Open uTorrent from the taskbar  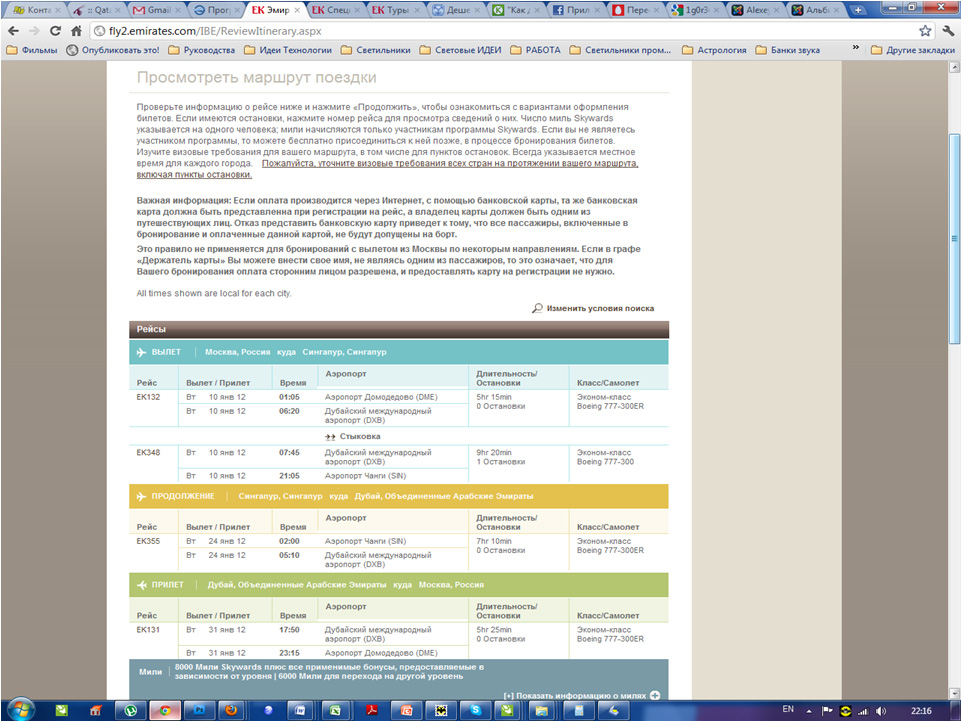pos(131,710)
